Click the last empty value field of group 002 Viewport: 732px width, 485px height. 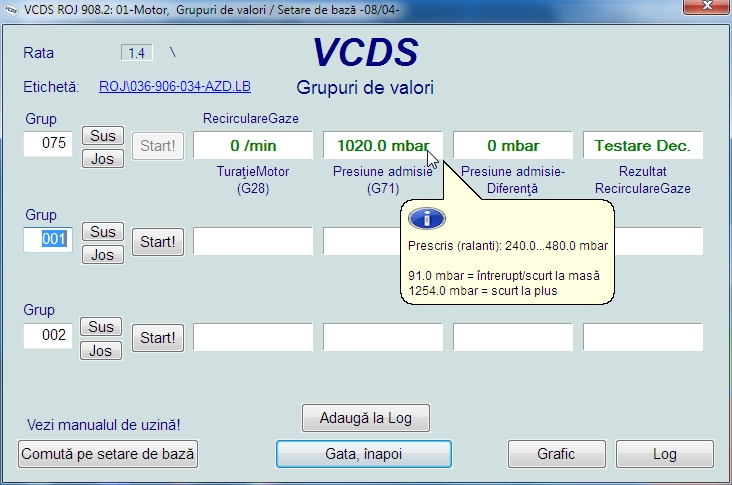click(643, 337)
